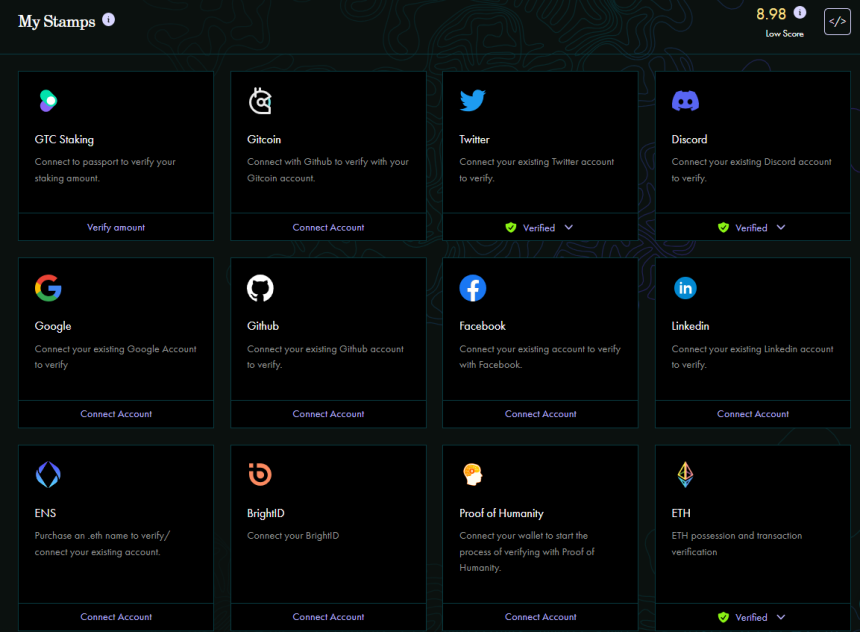Click the Facebook logo icon

coord(472,288)
